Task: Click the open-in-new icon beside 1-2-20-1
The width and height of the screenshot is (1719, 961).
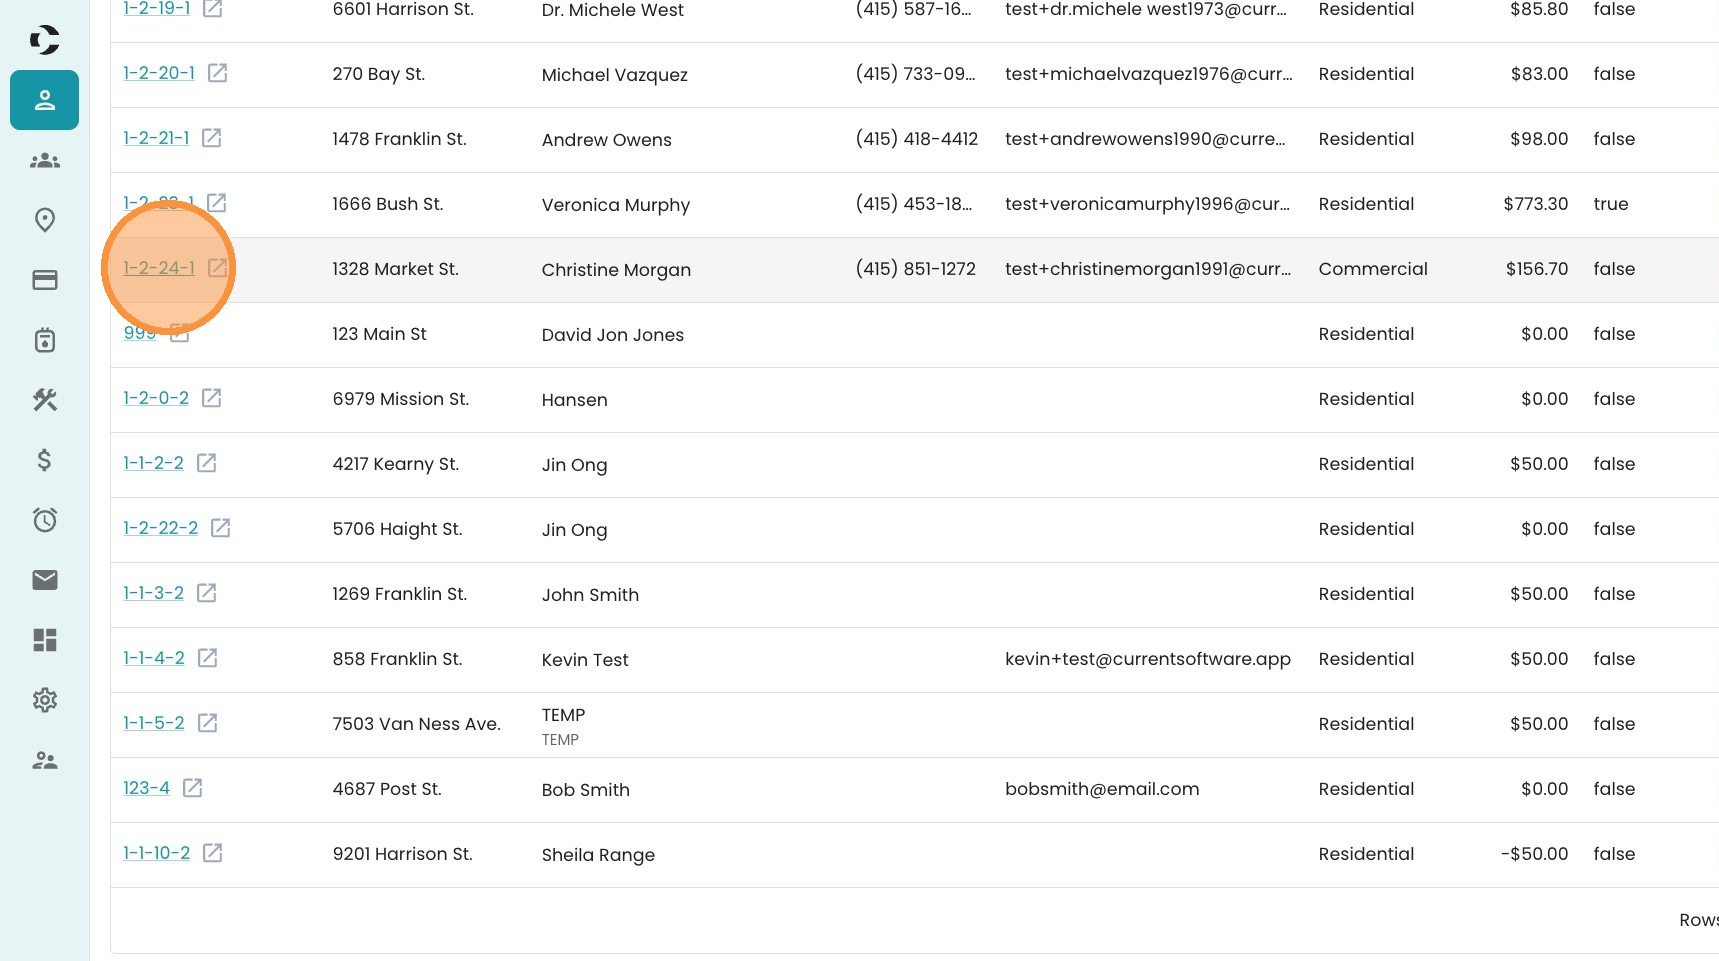Action: coord(217,73)
